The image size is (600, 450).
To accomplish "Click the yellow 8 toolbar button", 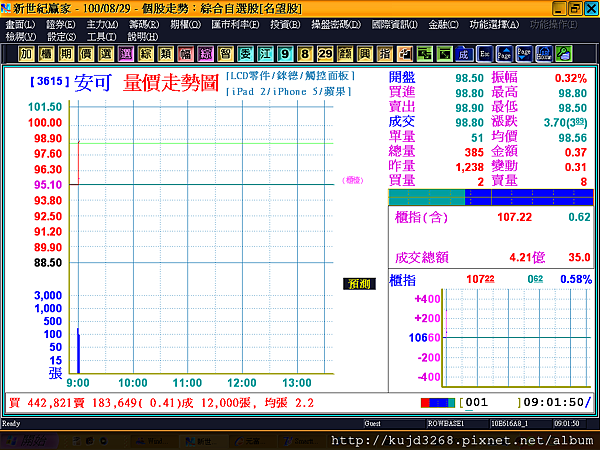I will click(305, 54).
